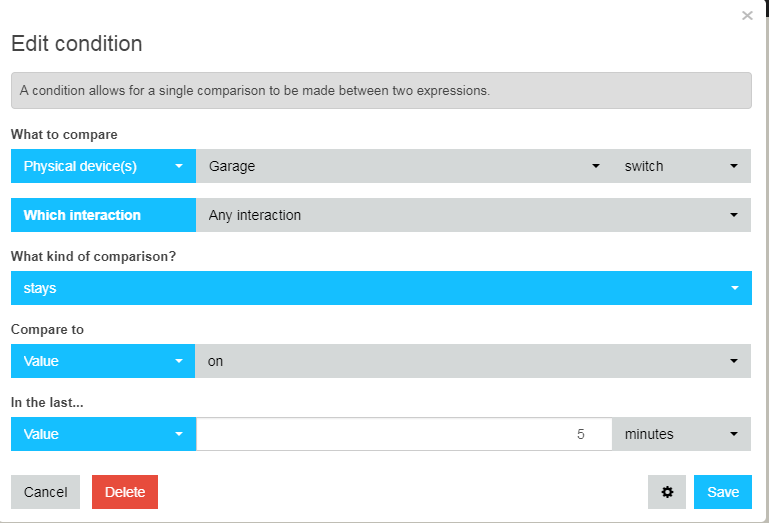
Task: Click the Save button
Action: (x=722, y=492)
